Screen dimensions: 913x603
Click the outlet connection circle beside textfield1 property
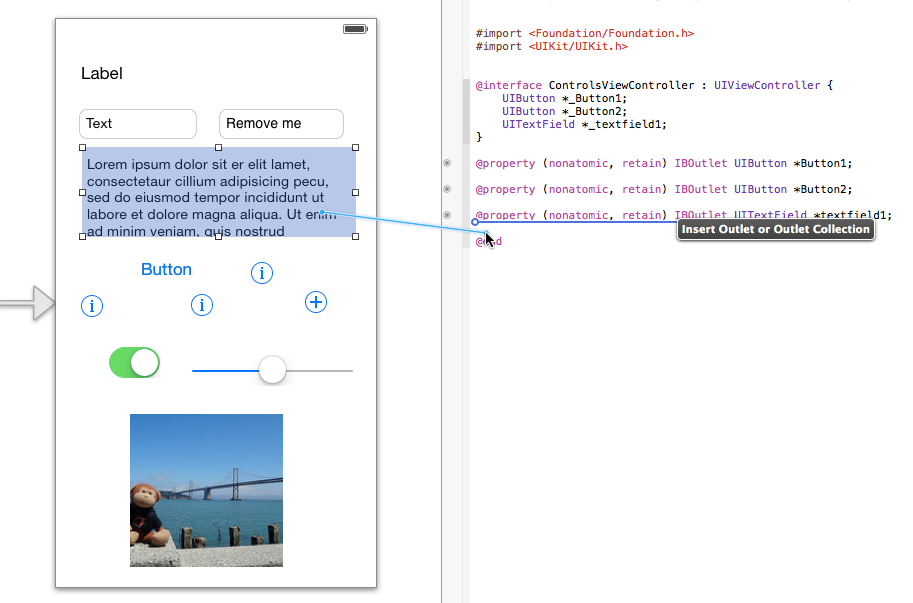pyautogui.click(x=447, y=215)
